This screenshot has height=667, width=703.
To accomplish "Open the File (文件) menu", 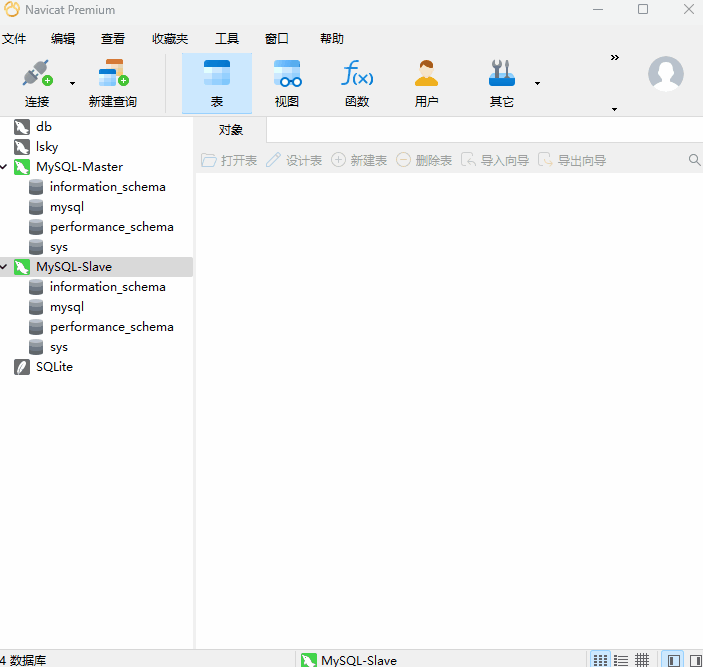I will (x=14, y=39).
